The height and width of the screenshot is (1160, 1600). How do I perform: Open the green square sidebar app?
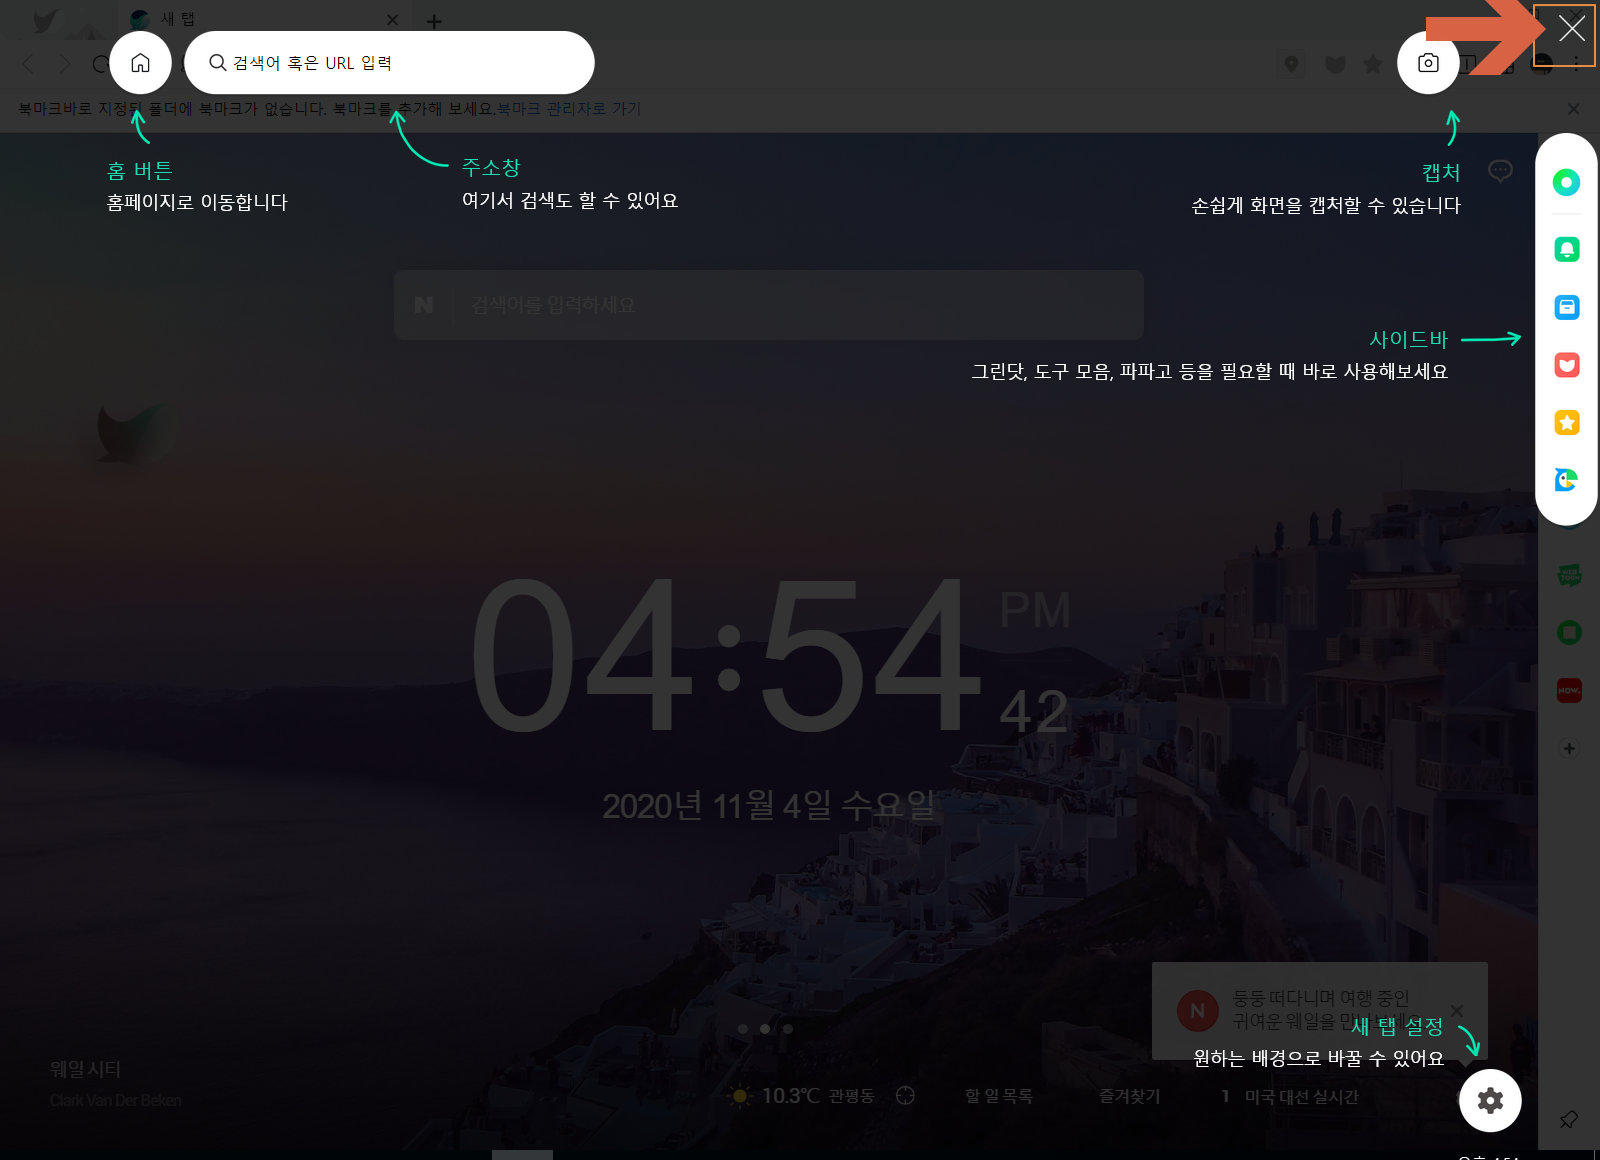(x=1569, y=632)
